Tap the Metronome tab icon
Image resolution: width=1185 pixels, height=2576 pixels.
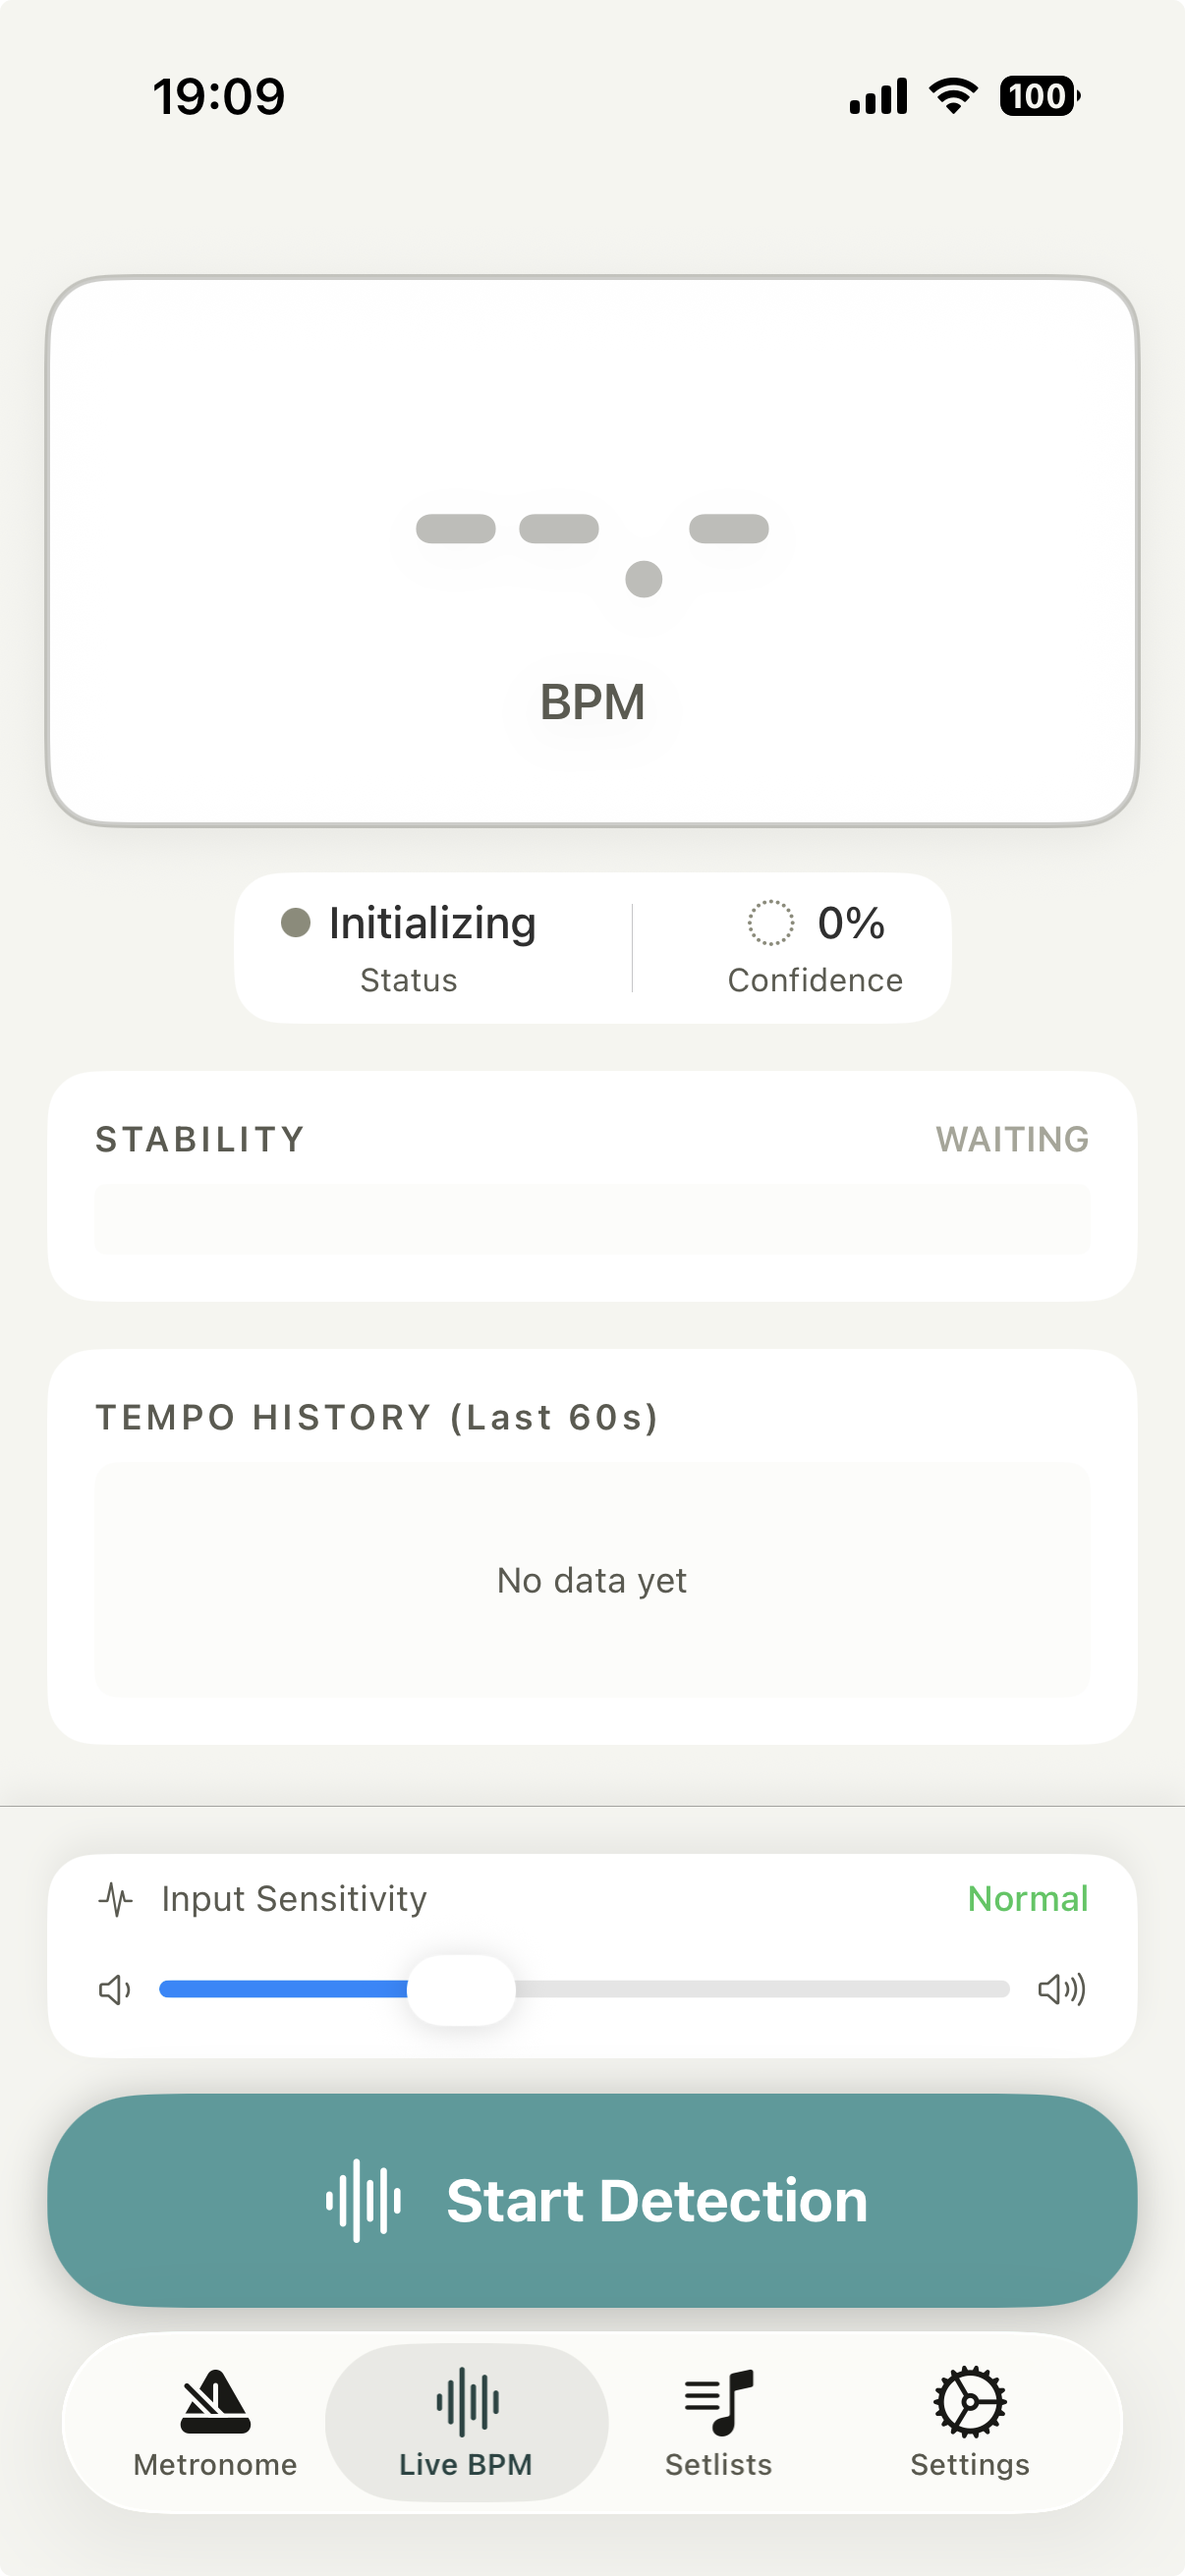tap(215, 2401)
